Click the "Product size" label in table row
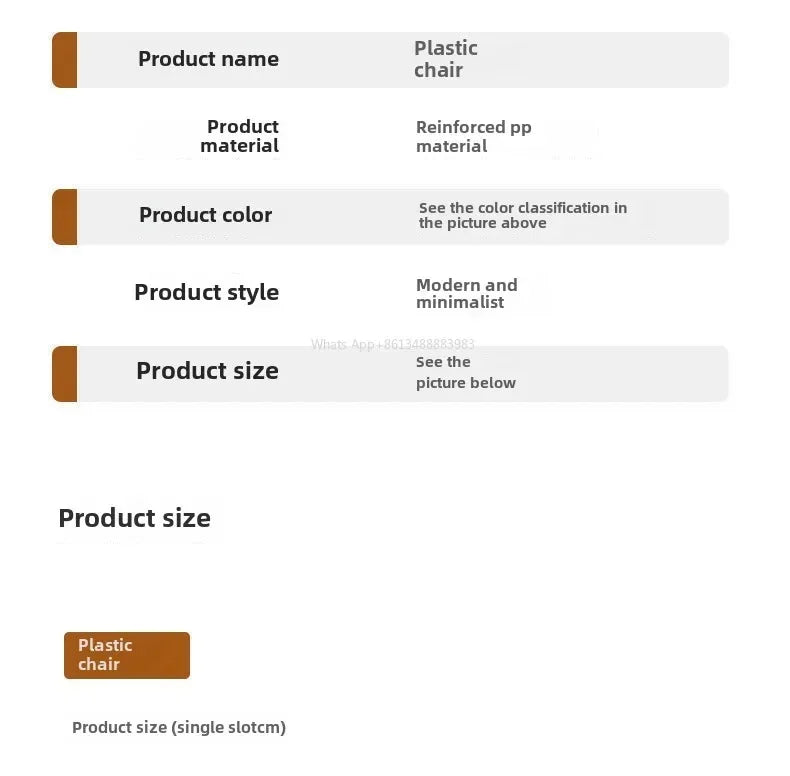 [x=207, y=371]
